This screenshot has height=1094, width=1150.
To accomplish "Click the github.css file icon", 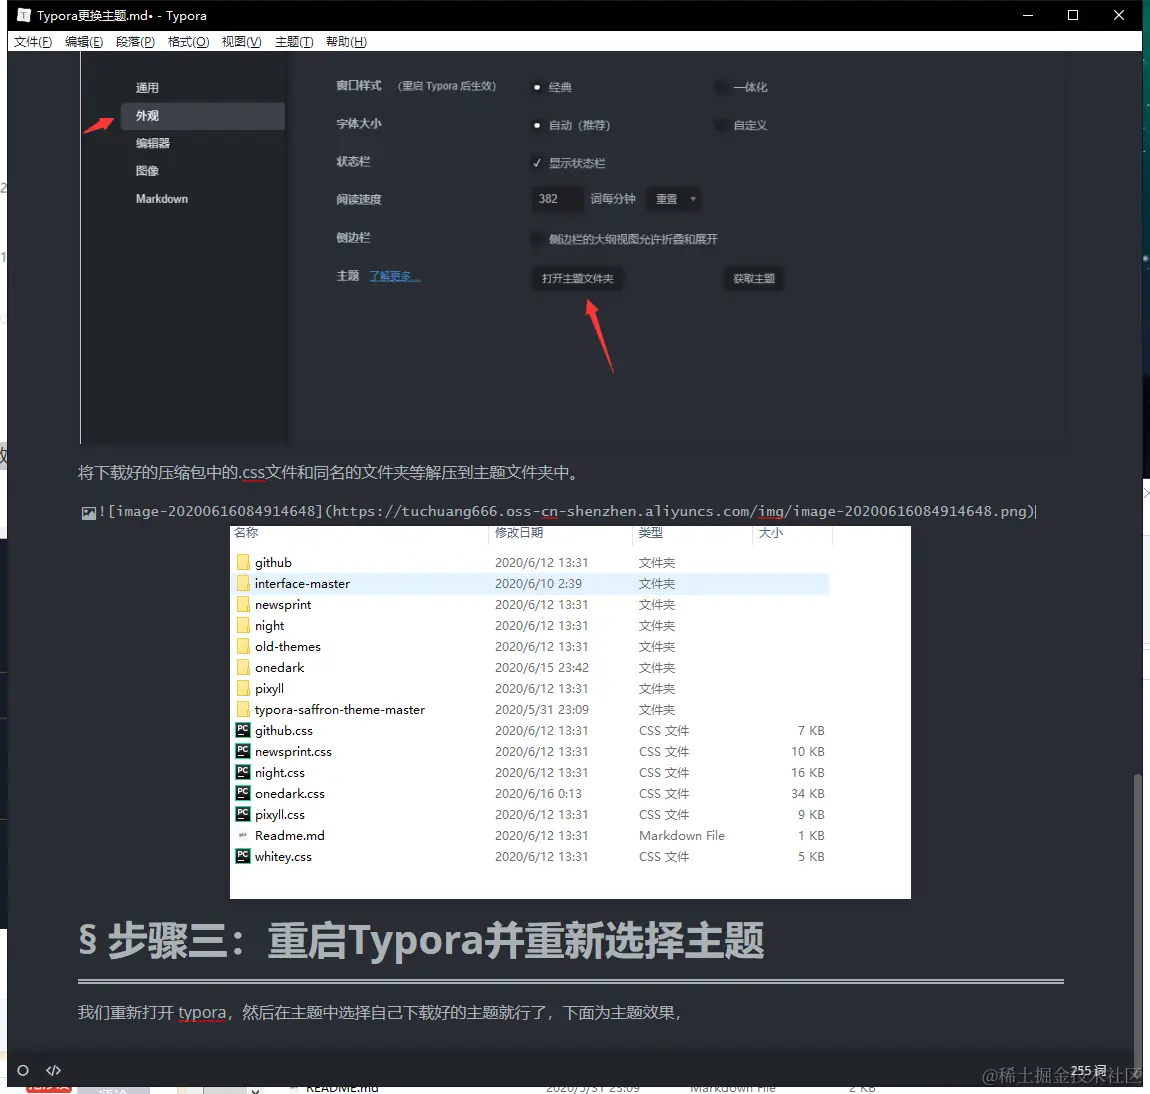I will point(243,730).
